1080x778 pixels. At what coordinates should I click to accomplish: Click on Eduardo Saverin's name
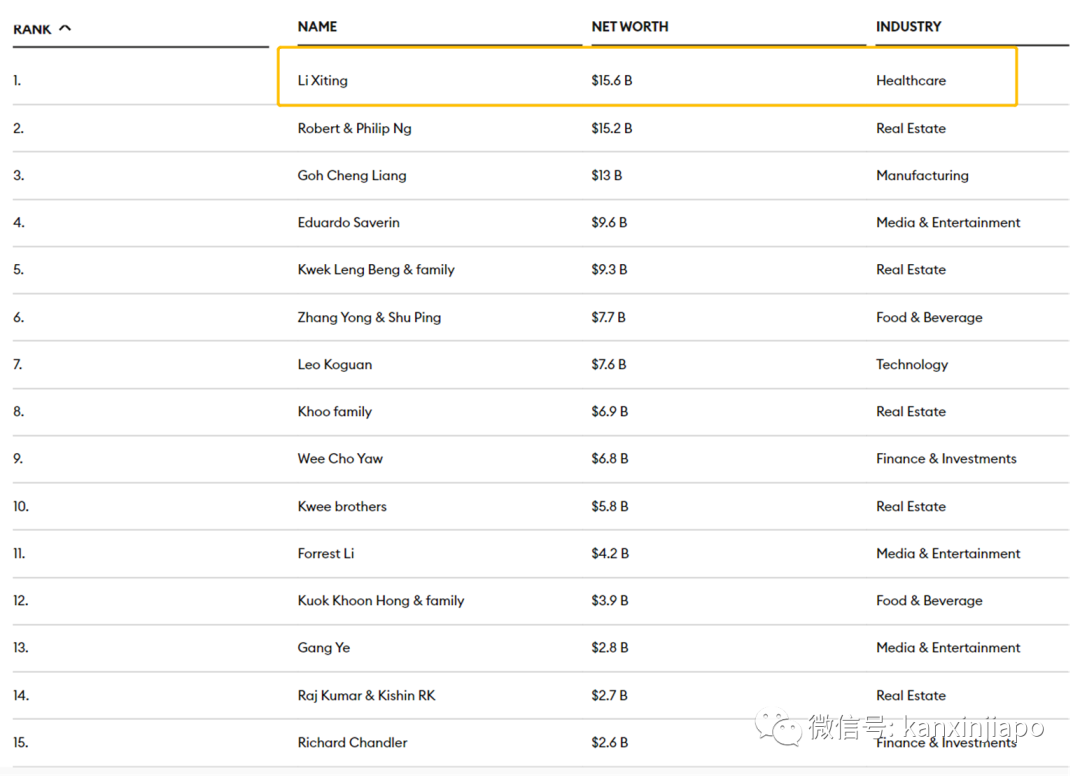pos(348,223)
